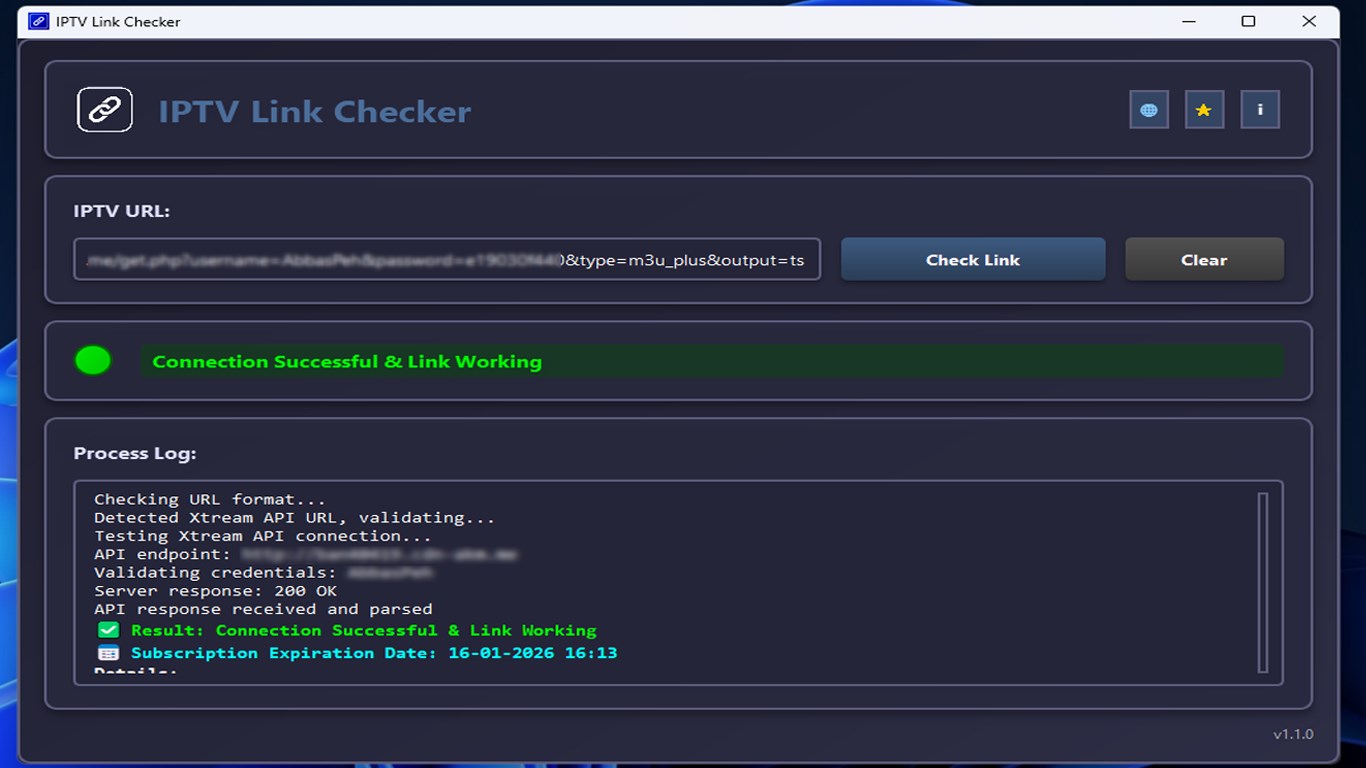Click the IPTV Link Checker heading

315,111
